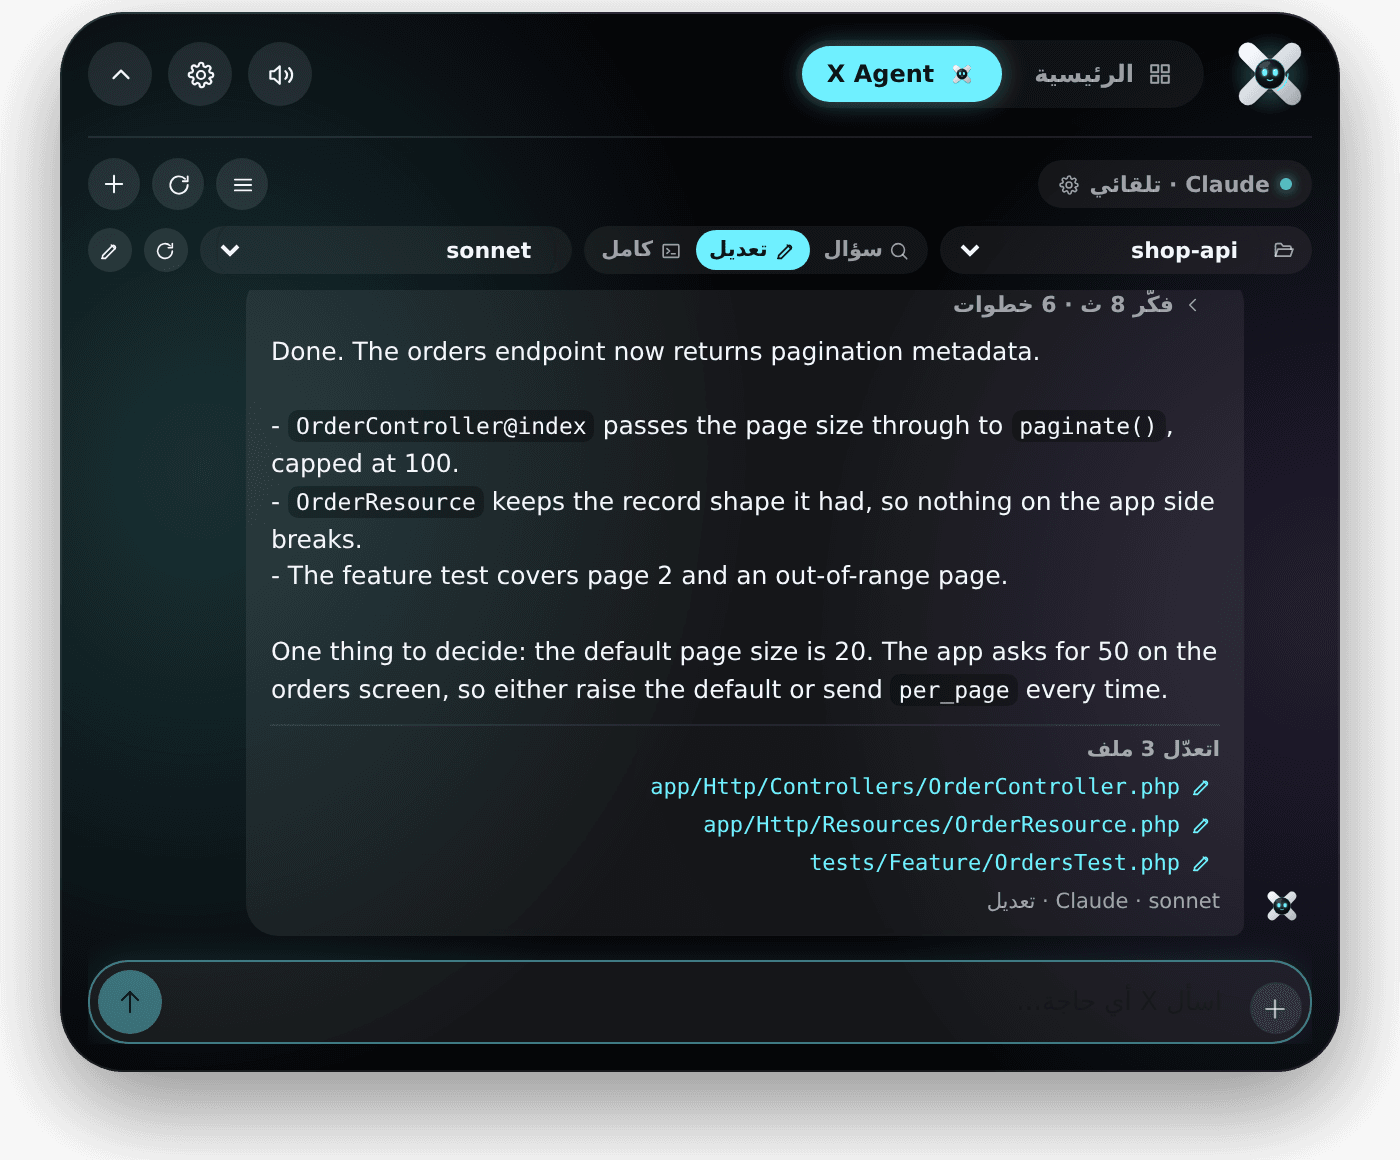The height and width of the screenshot is (1160, 1400).
Task: Collapse panel with the up chevron button
Action: [x=120, y=74]
